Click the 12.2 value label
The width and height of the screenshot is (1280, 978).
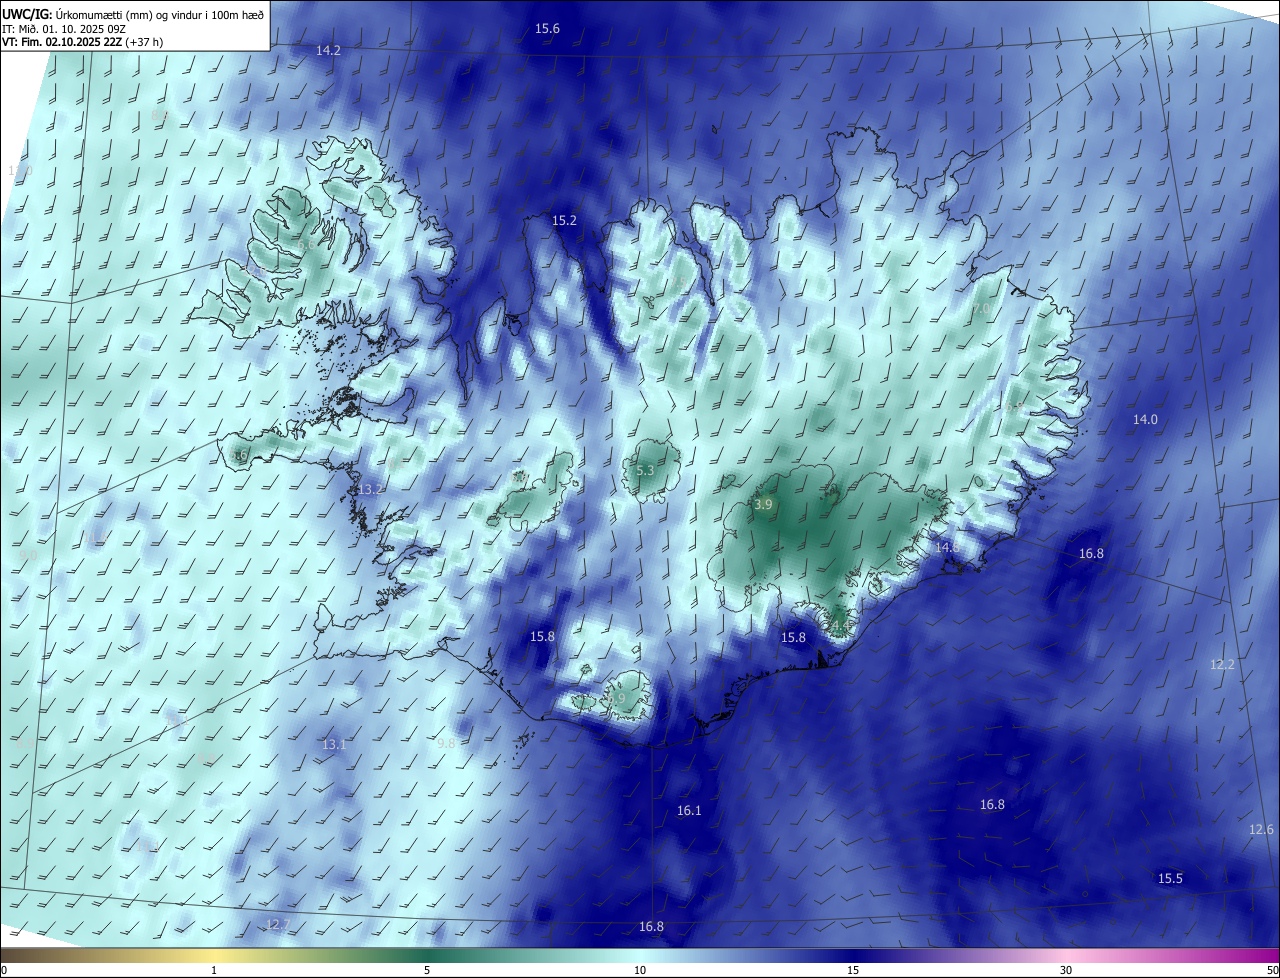[x=1223, y=665]
